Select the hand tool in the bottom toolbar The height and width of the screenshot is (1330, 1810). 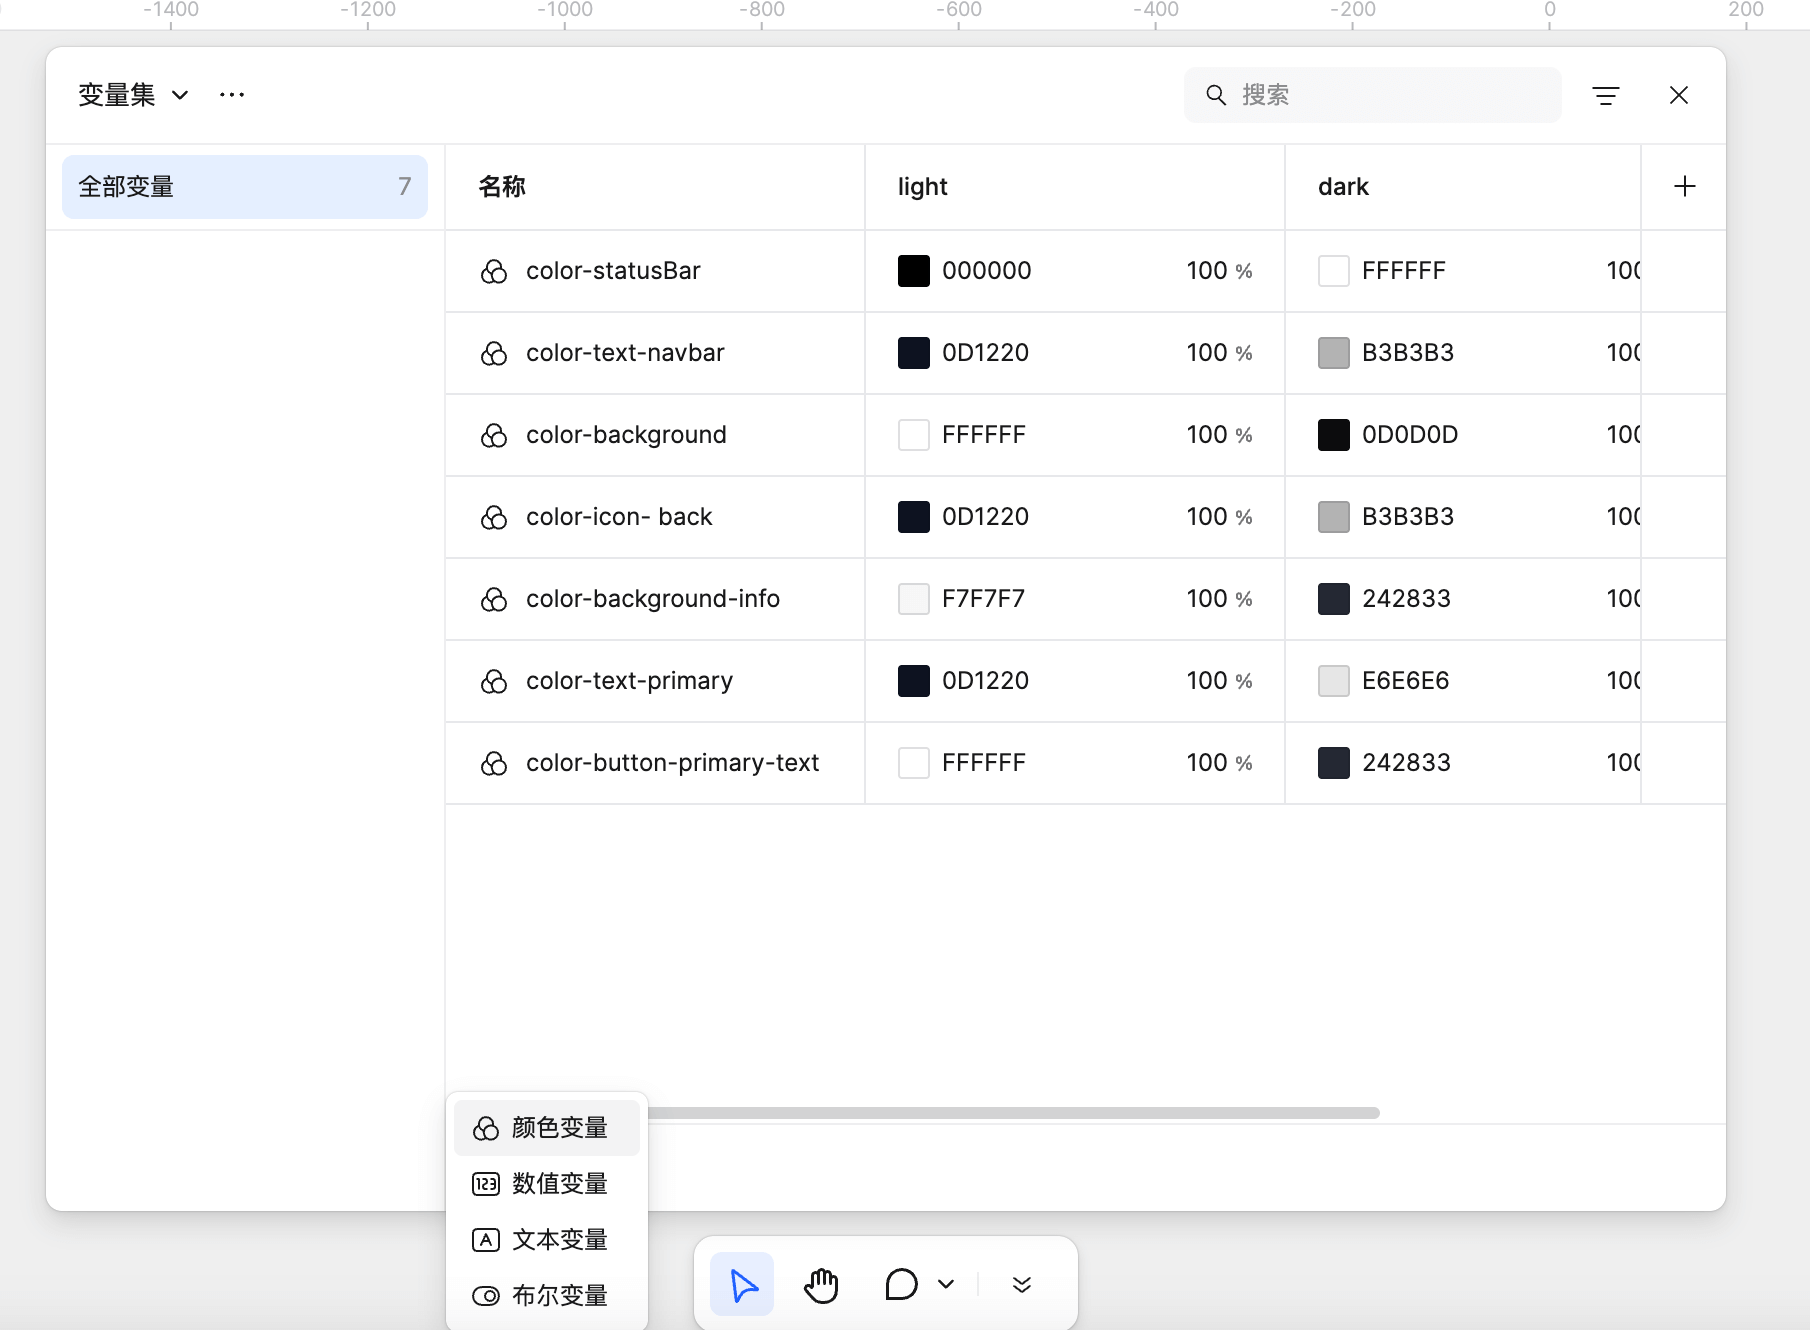pos(820,1284)
